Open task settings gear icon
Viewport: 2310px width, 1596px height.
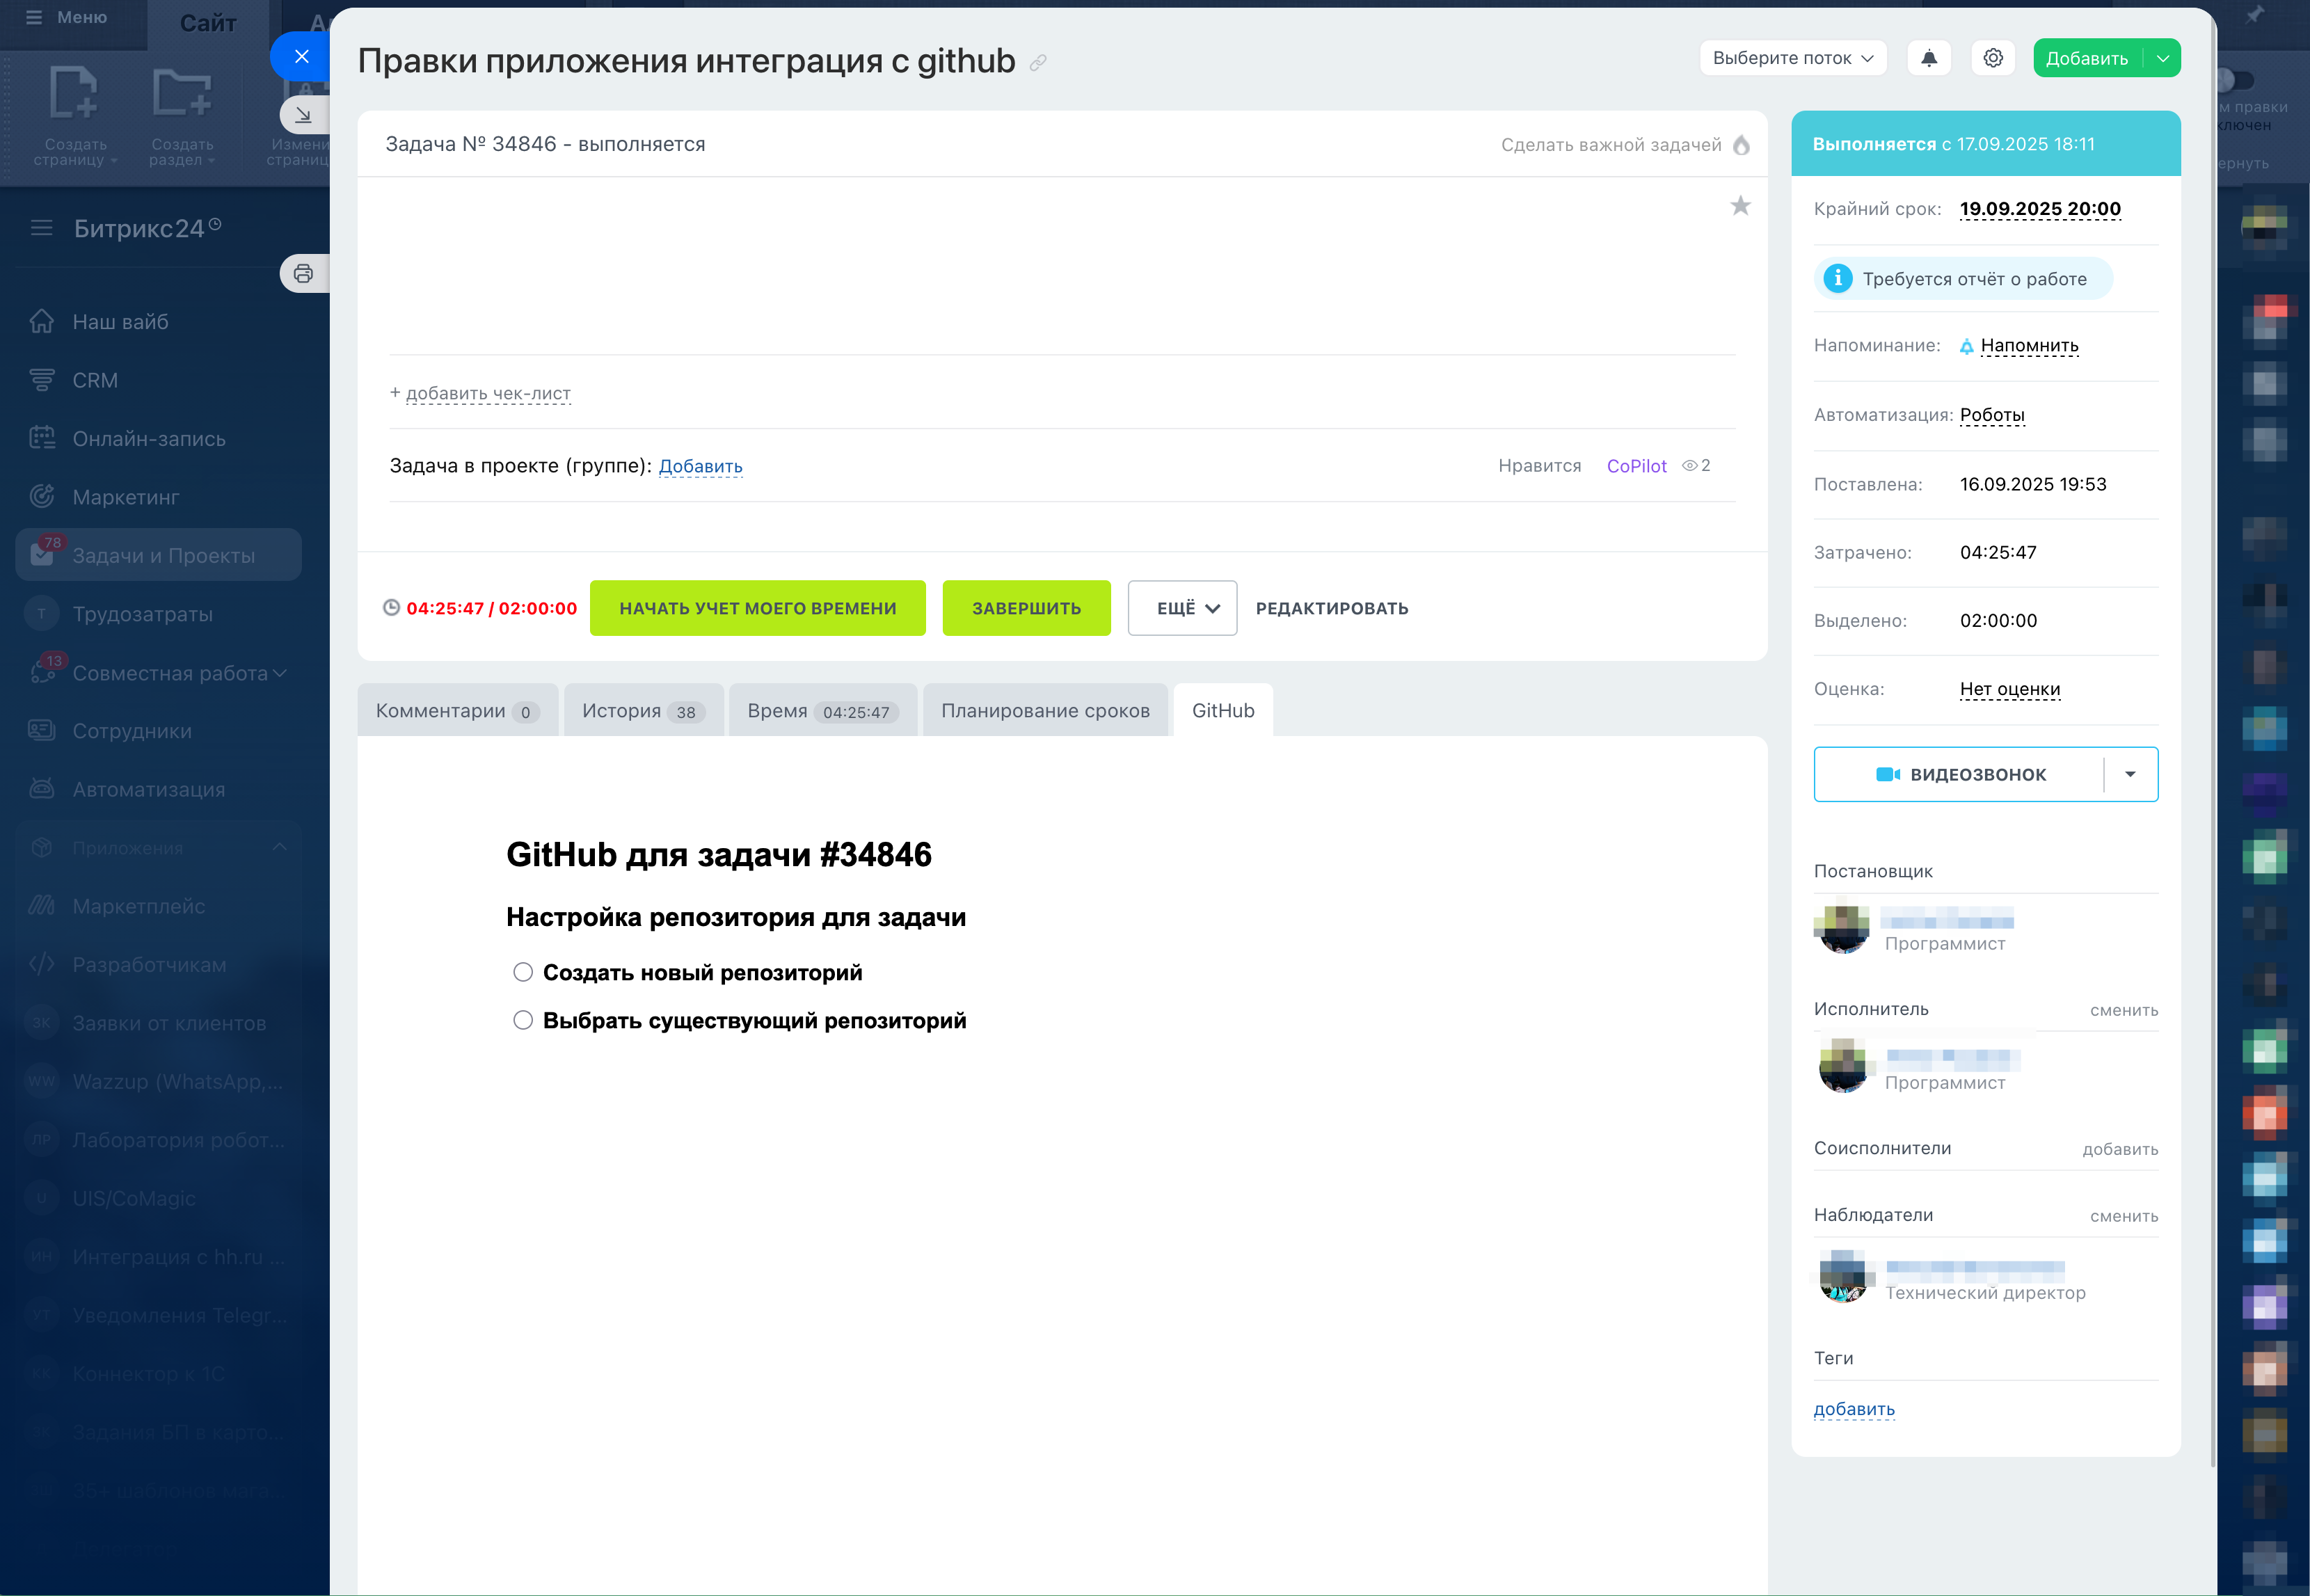point(1992,58)
